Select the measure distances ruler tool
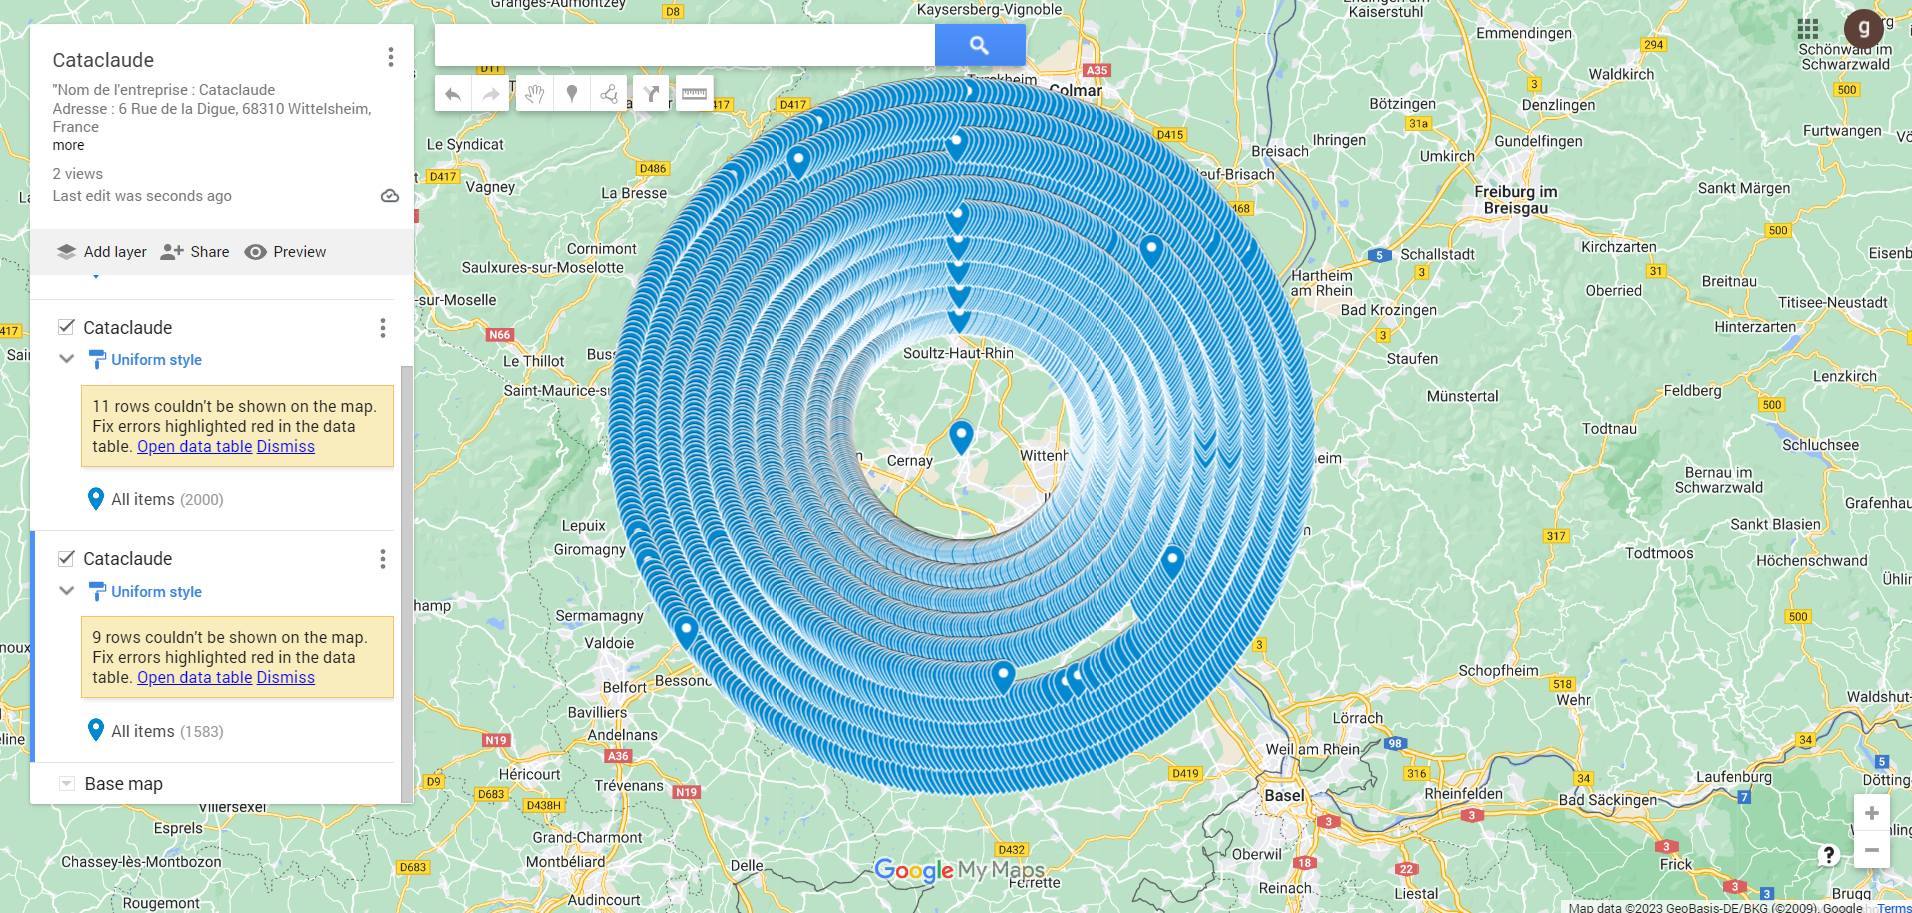1912x913 pixels. 695,94
